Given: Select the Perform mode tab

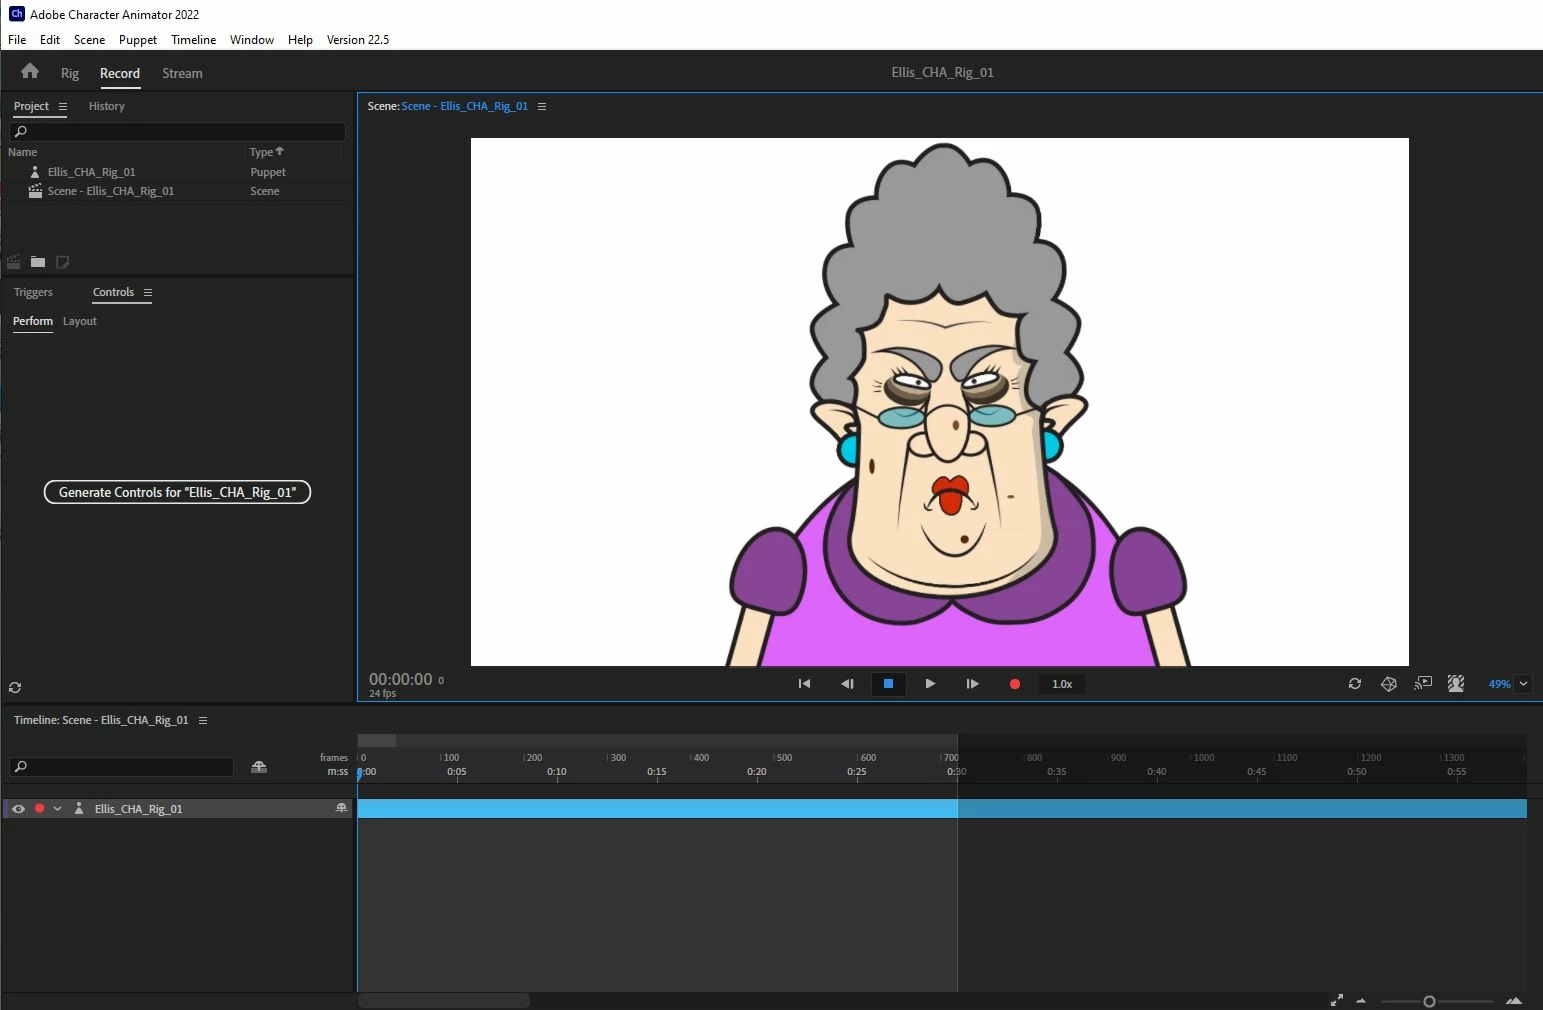Looking at the screenshot, I should (33, 321).
